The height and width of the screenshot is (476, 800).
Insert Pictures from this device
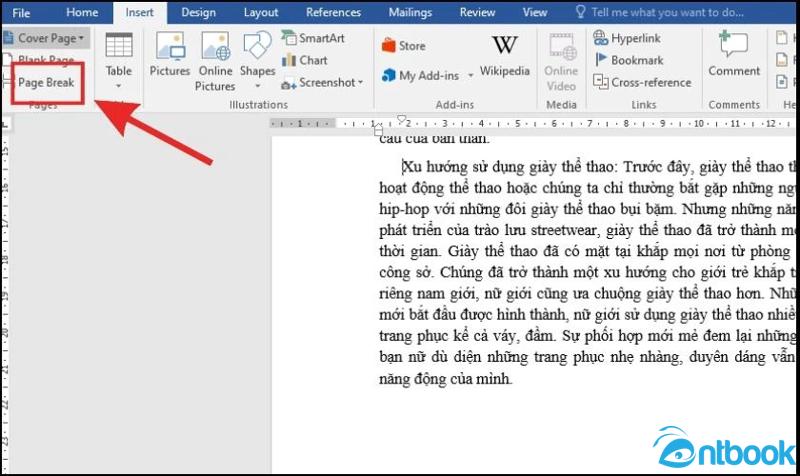tap(169, 55)
